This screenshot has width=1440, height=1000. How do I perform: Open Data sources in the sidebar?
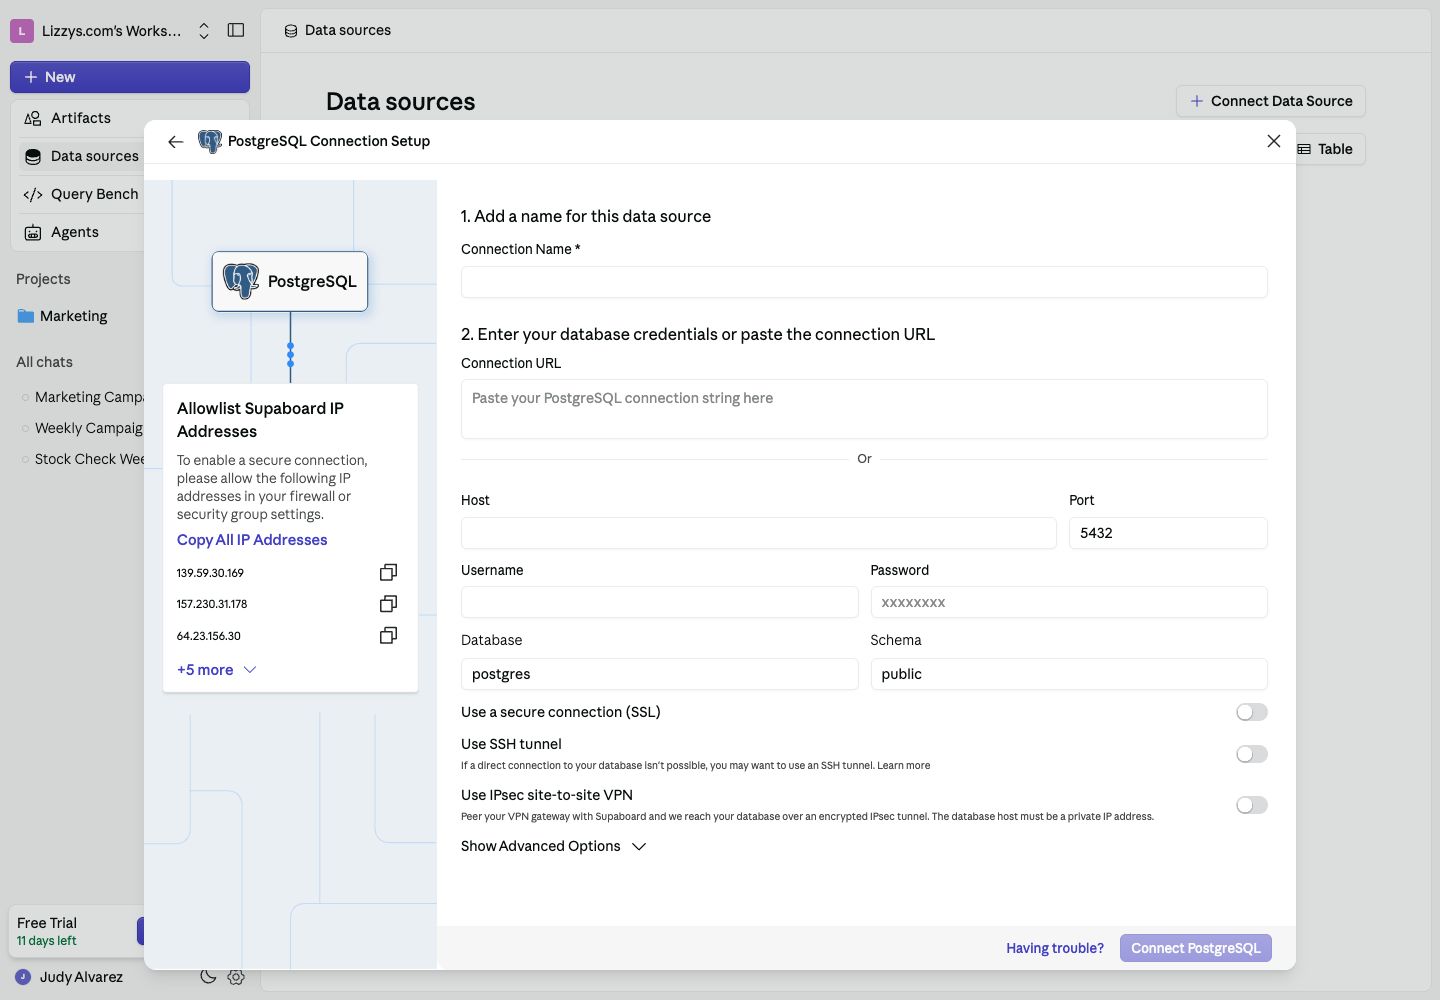pos(83,157)
